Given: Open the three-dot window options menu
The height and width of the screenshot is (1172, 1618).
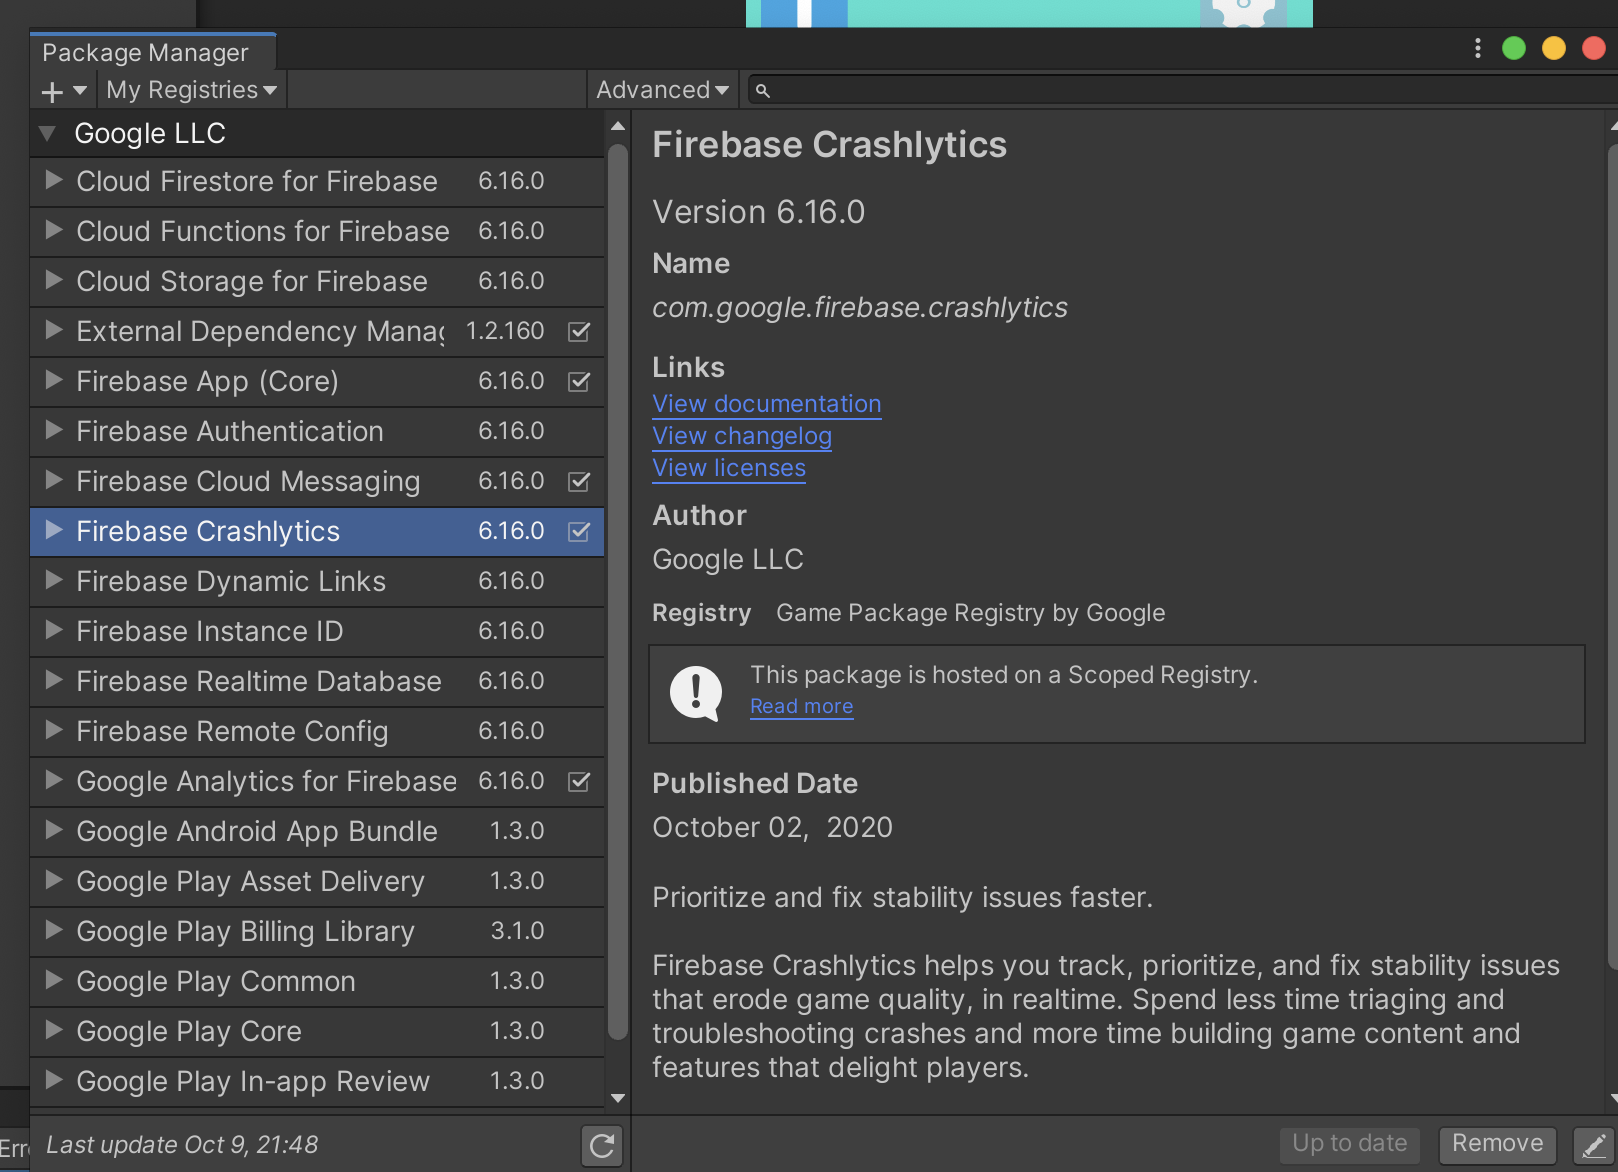Looking at the screenshot, I should click(x=1477, y=48).
